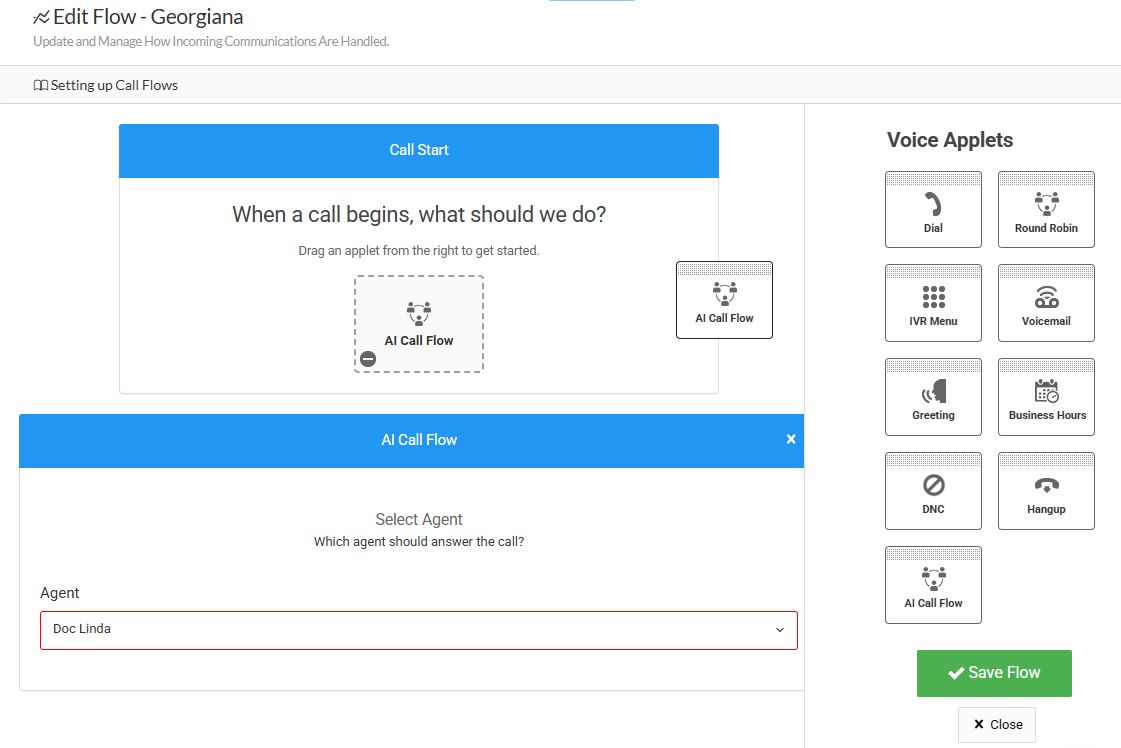Select the Dial voice applet
The width and height of the screenshot is (1121, 748).
[933, 210]
